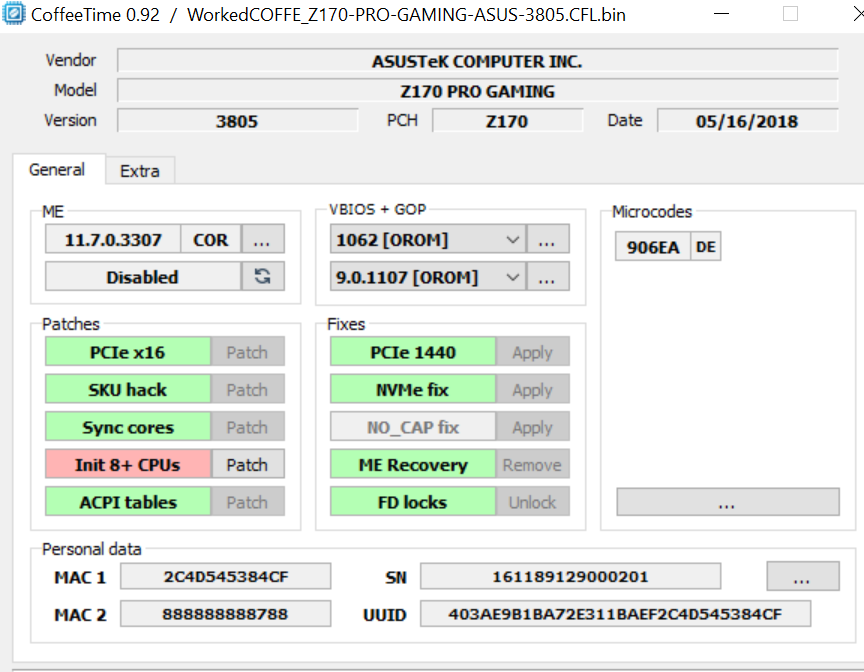Click Apply button for NVMe fix
The width and height of the screenshot is (864, 672).
point(532,389)
